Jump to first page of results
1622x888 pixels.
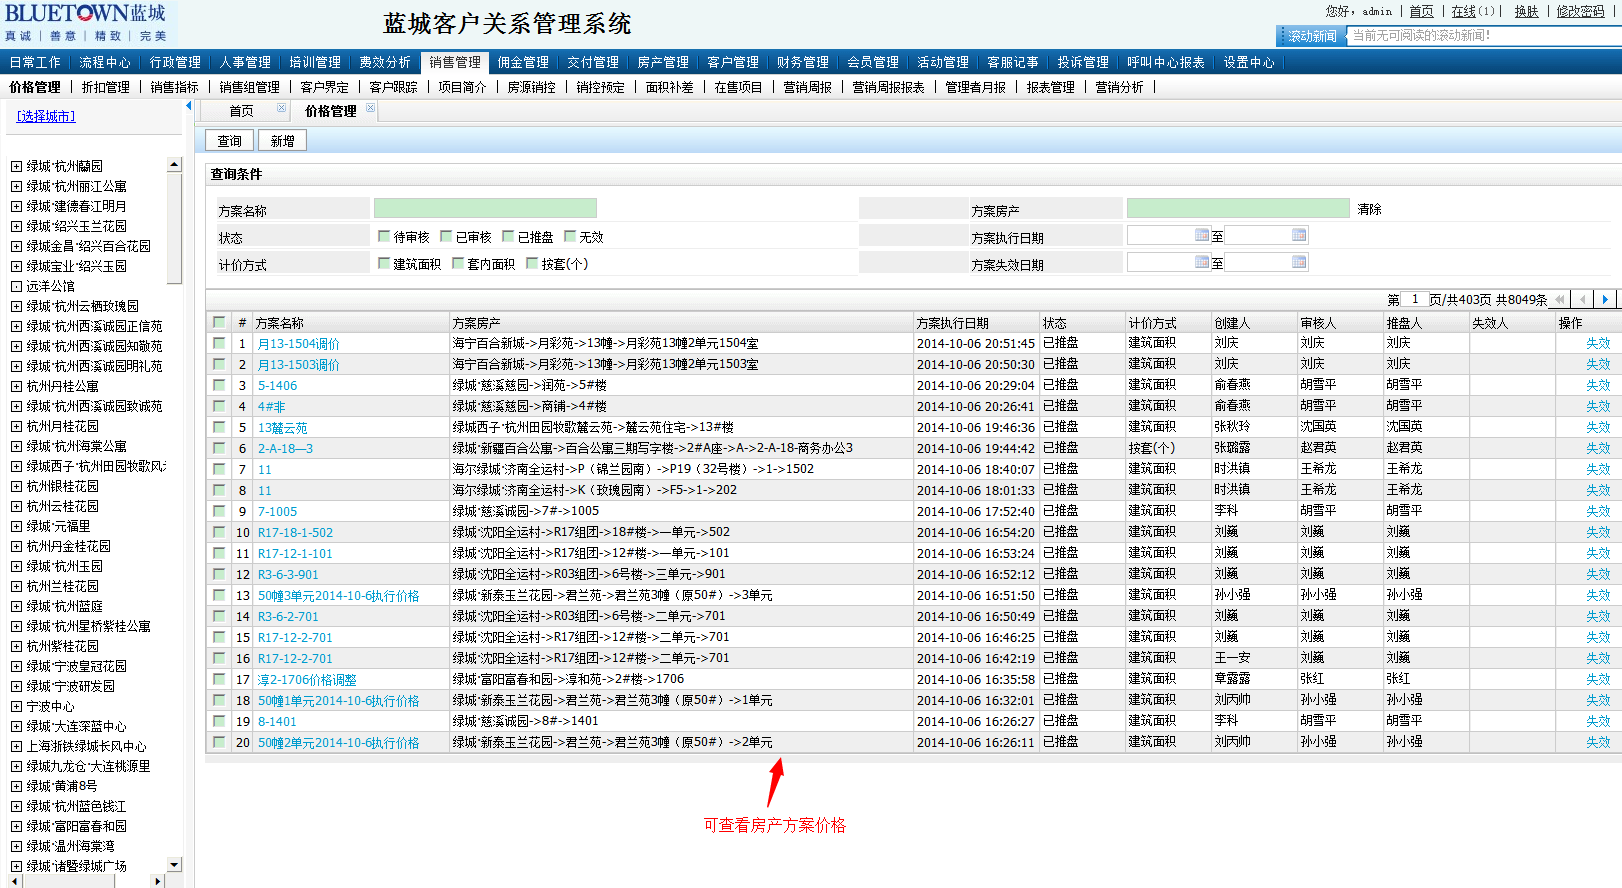[1559, 299]
